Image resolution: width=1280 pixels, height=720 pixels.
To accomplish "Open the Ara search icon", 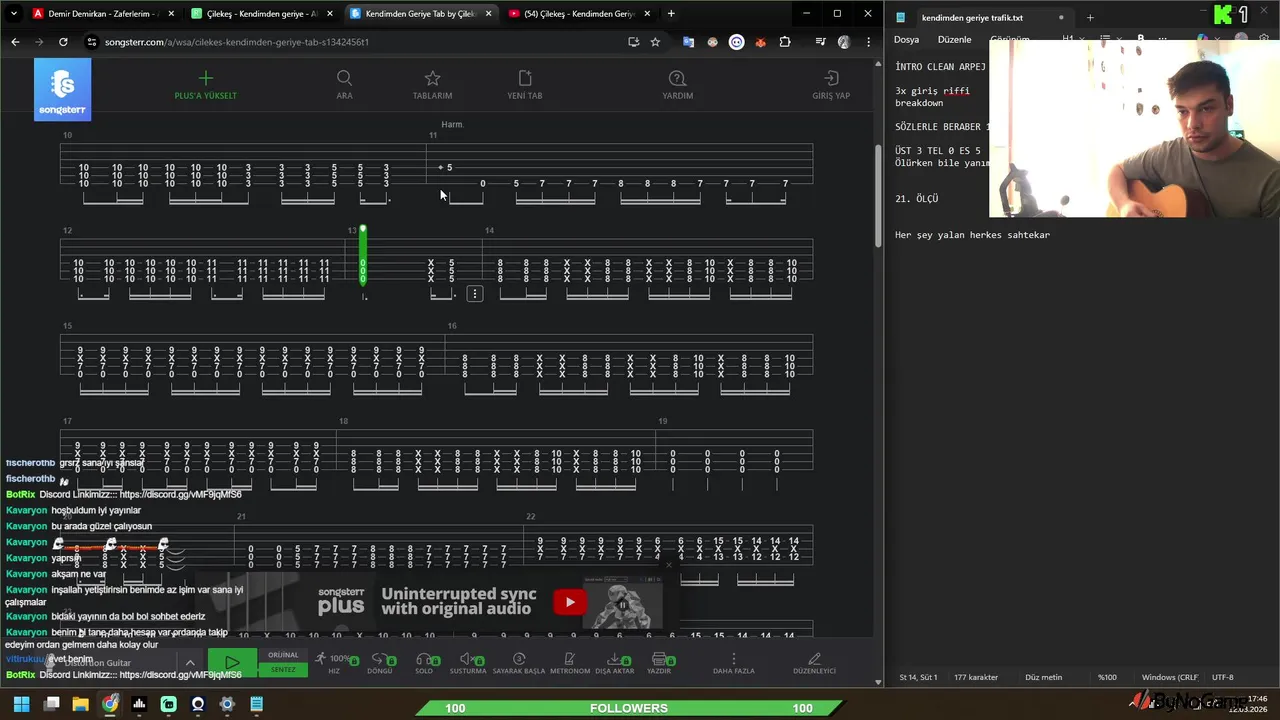I will click(344, 78).
